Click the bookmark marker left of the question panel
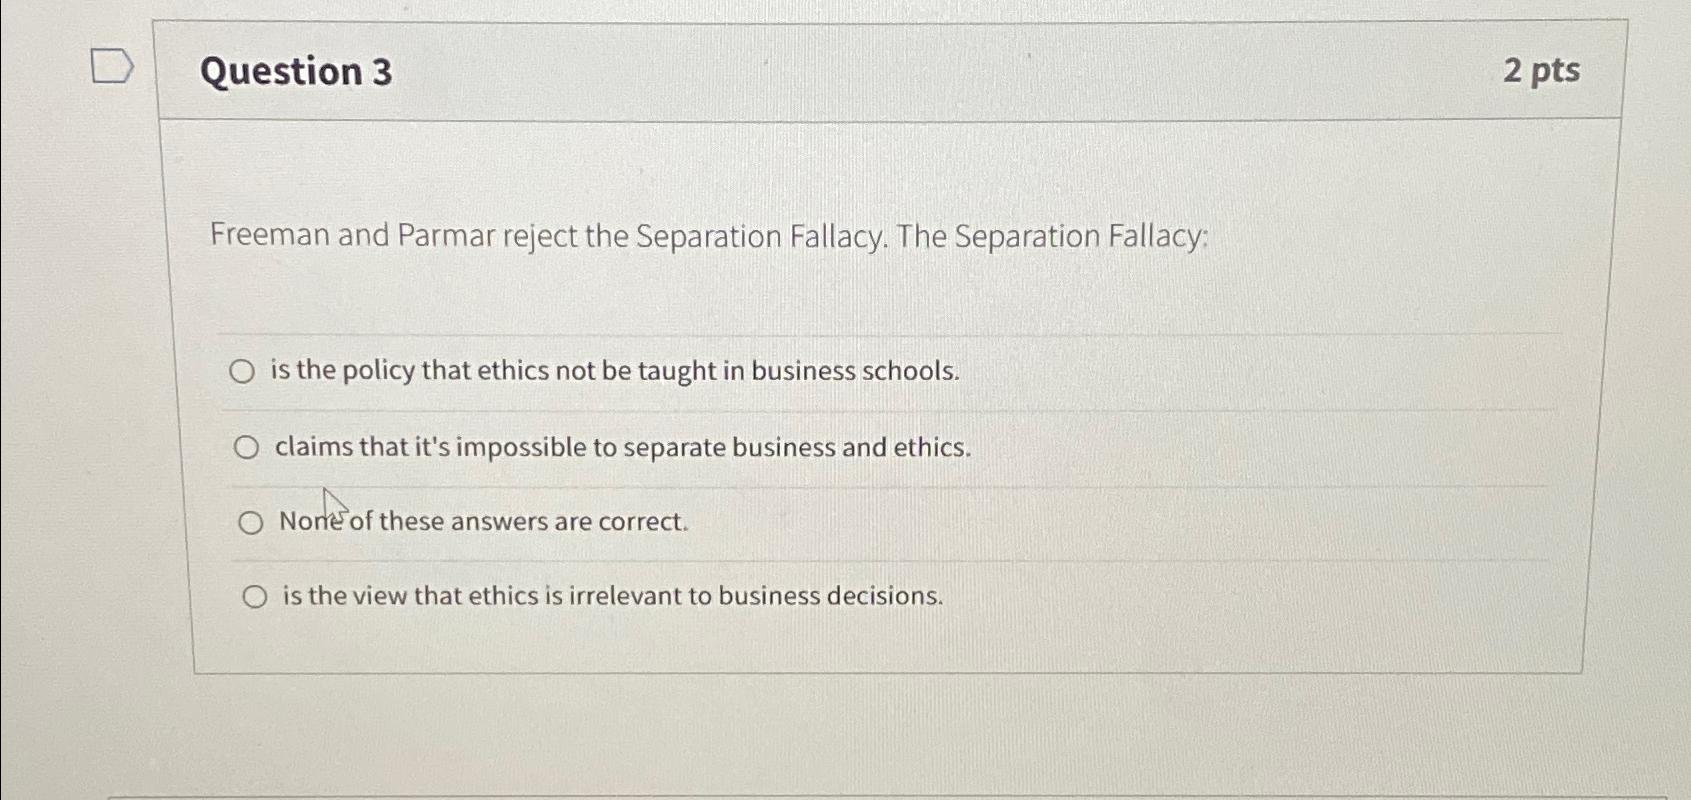The width and height of the screenshot is (1691, 800). point(110,67)
